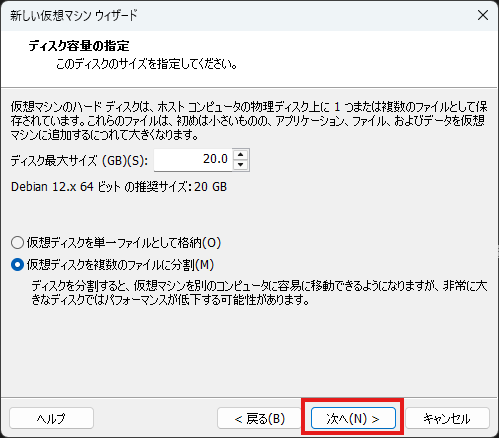Select store virtual disk as single file option
This screenshot has width=499, height=438.
(116, 242)
